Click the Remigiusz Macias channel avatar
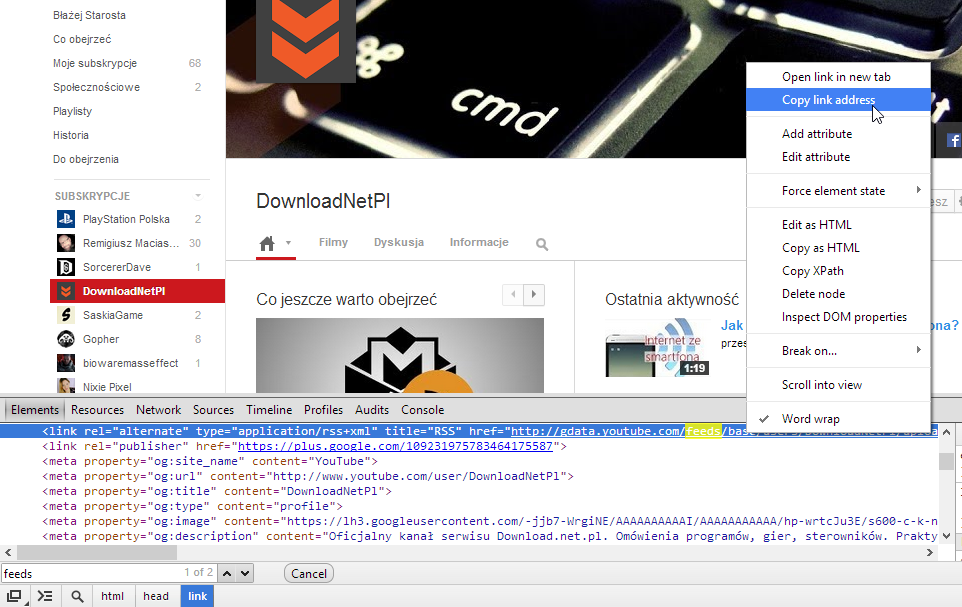962x607 pixels. (66, 243)
